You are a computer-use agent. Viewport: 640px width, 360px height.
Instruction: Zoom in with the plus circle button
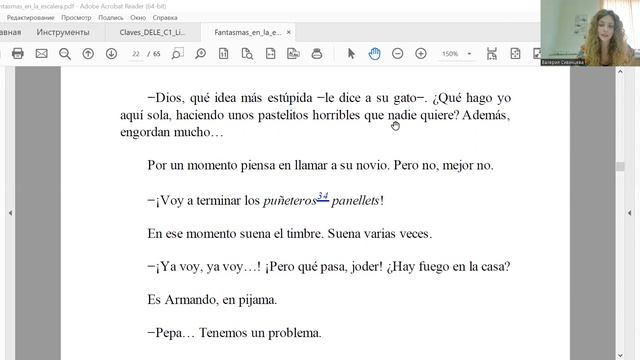[421, 53]
